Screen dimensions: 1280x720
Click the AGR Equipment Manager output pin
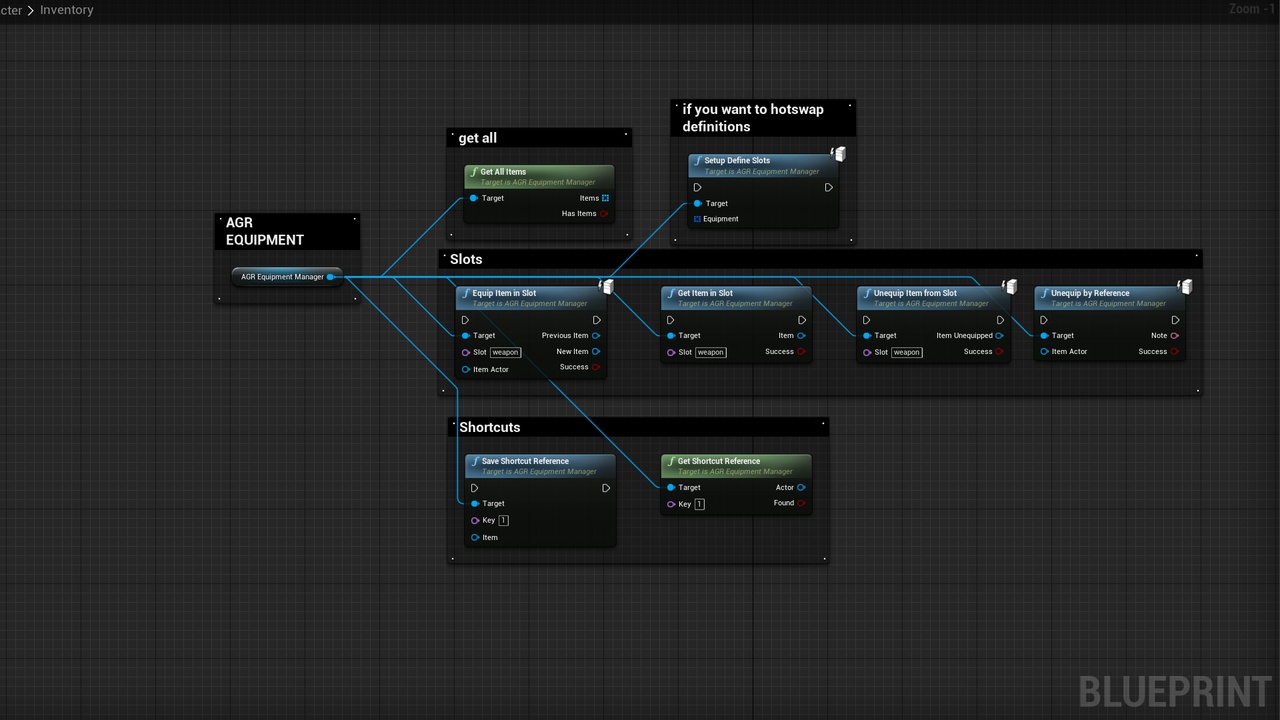330,277
